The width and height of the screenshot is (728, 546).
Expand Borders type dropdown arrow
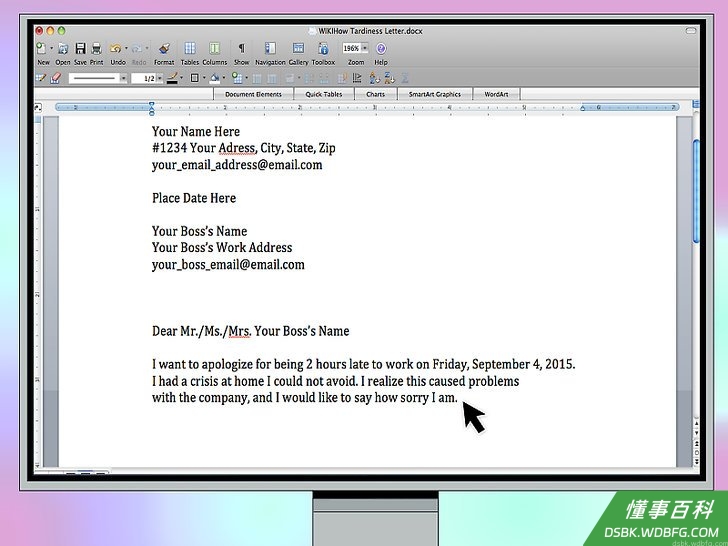click(204, 78)
